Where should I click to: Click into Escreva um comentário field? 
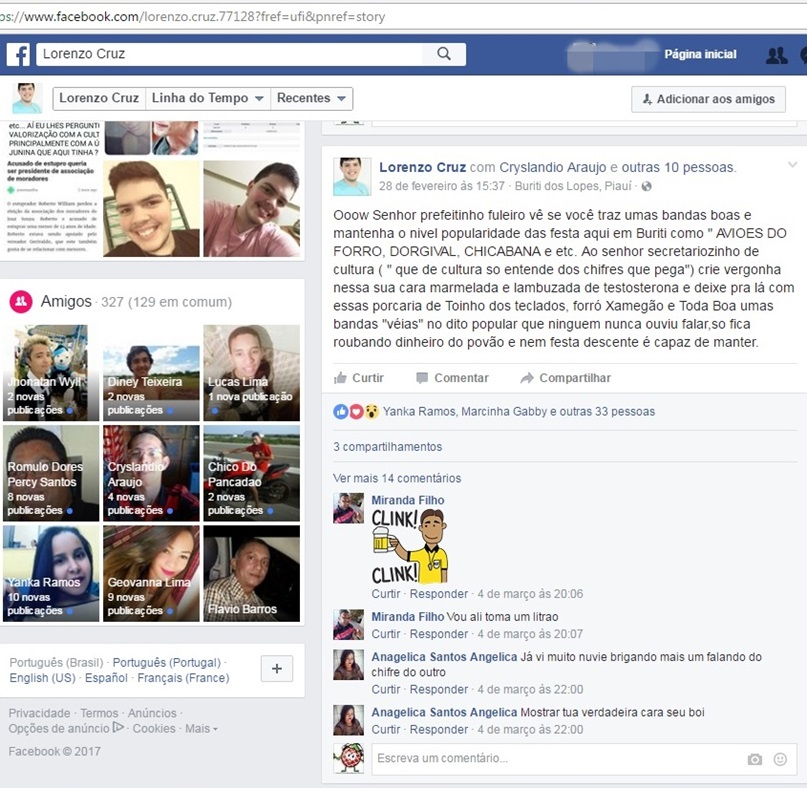pyautogui.click(x=550, y=758)
